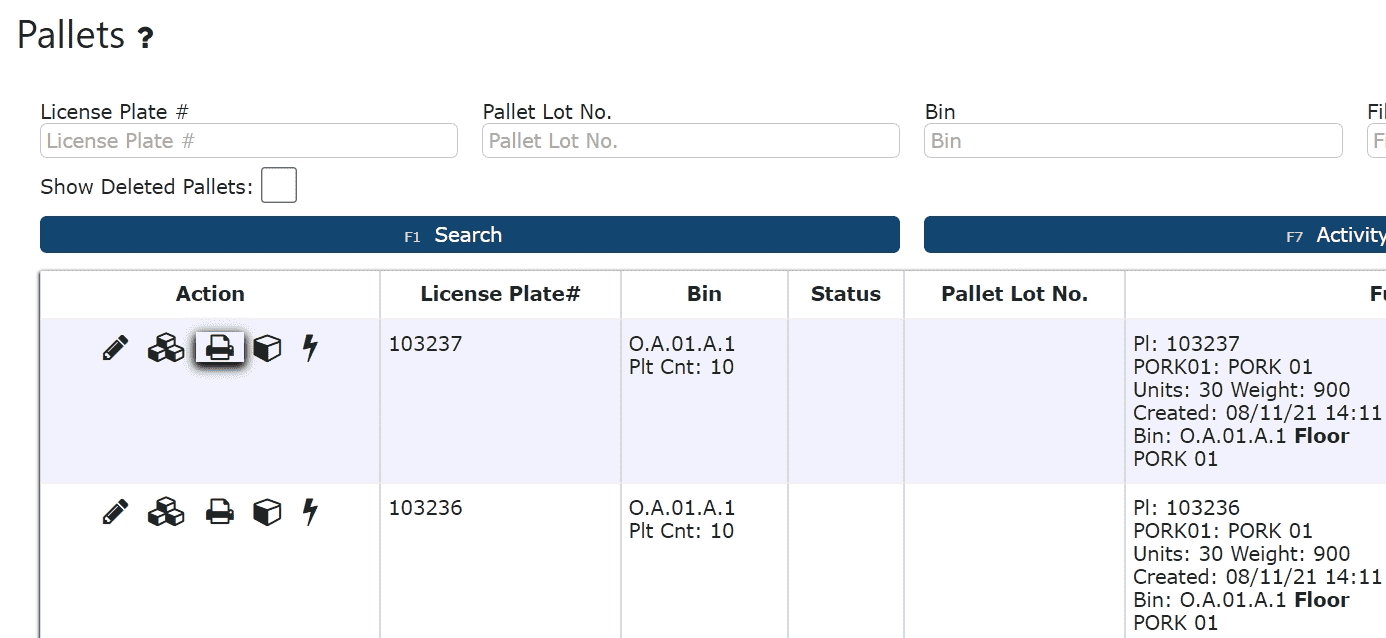Click into the Pallet Lot No. field
The width and height of the screenshot is (1386, 638).
(691, 141)
